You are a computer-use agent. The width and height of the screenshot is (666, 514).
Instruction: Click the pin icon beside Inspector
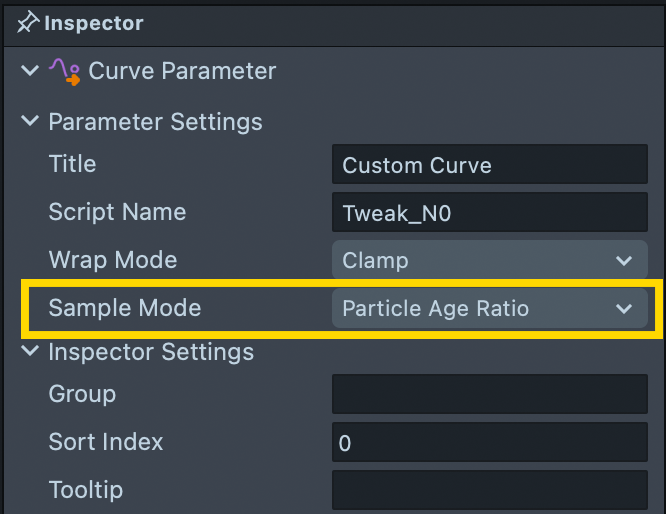(26, 22)
